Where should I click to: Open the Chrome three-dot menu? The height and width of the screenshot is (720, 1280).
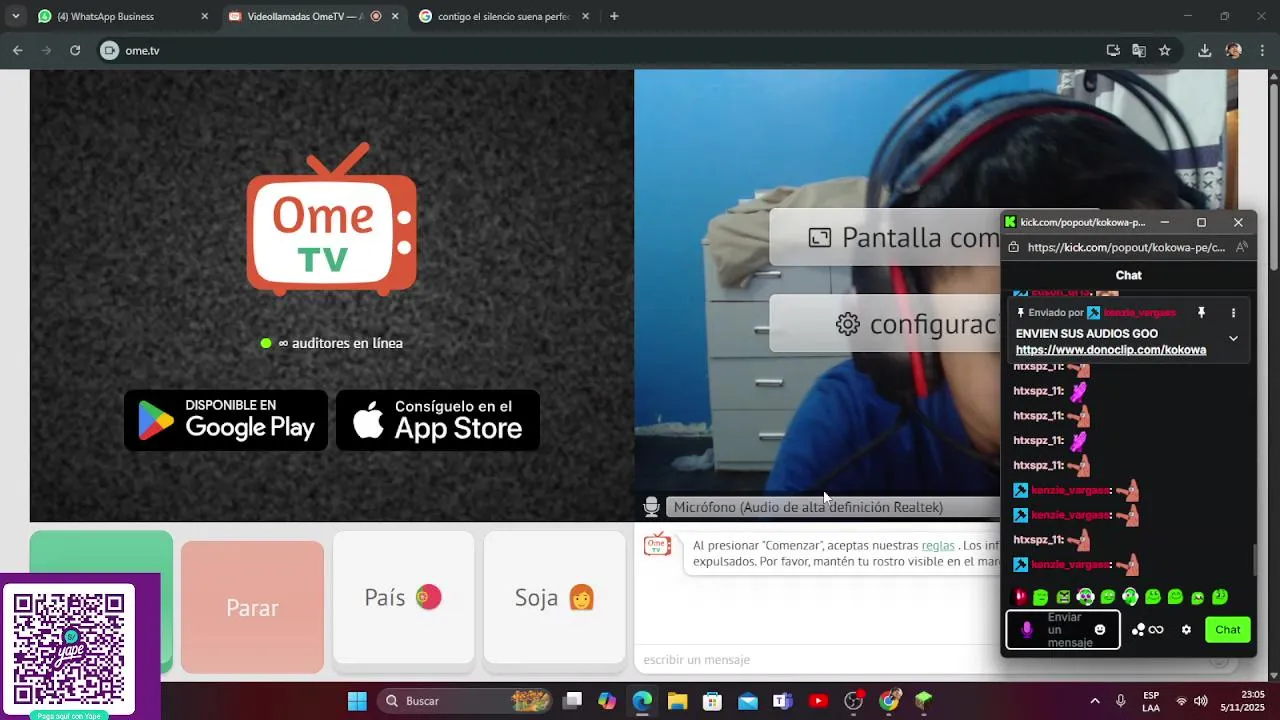click(1262, 50)
